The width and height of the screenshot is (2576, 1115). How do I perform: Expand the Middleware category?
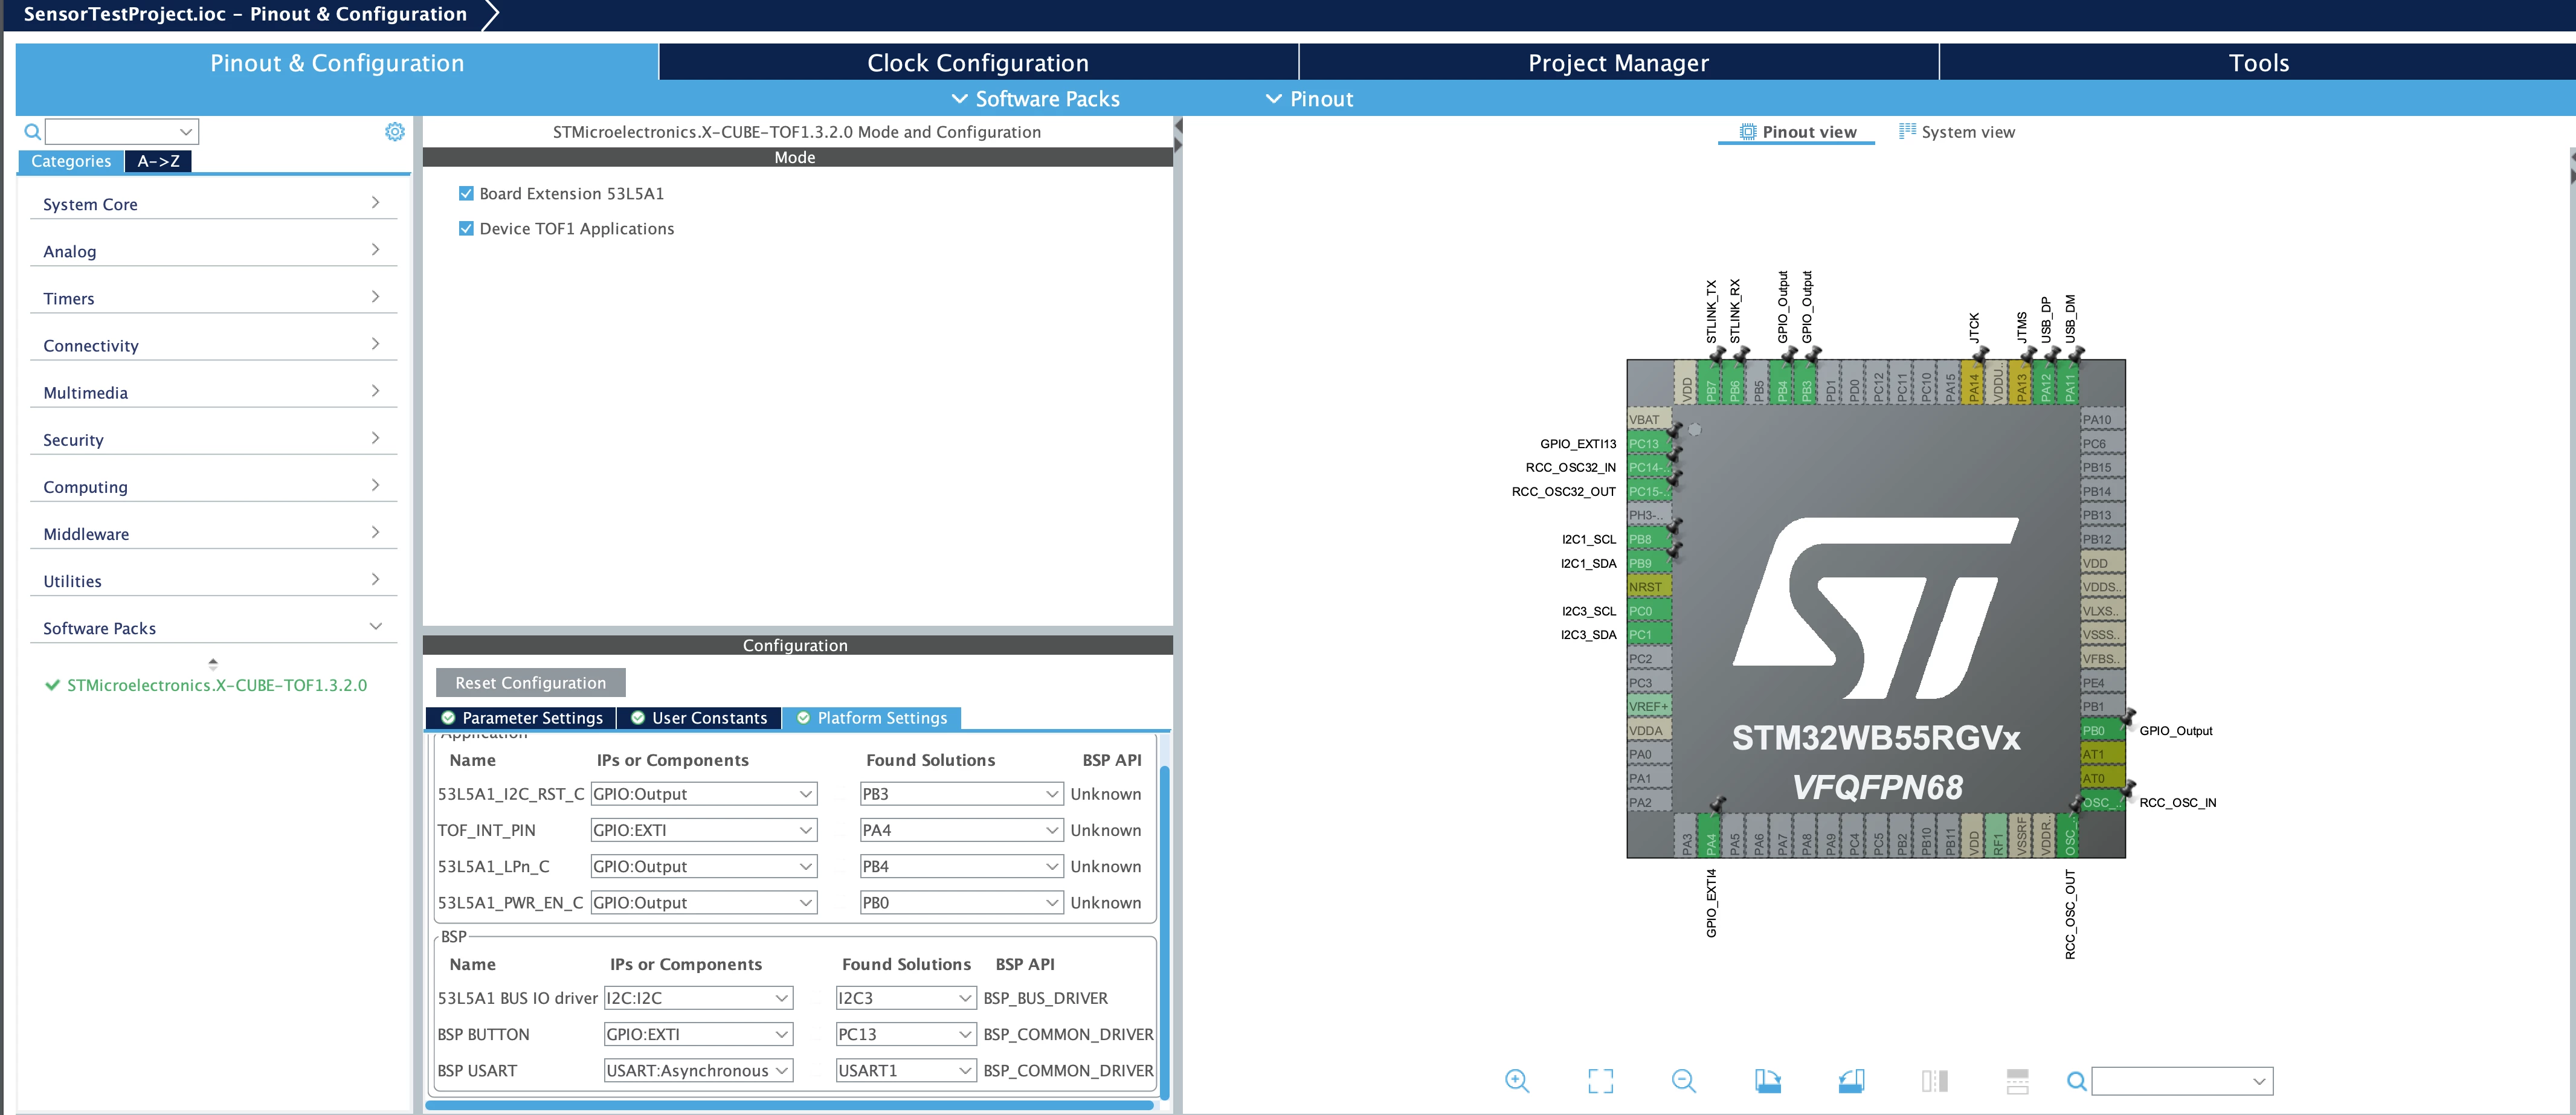pyautogui.click(x=213, y=532)
